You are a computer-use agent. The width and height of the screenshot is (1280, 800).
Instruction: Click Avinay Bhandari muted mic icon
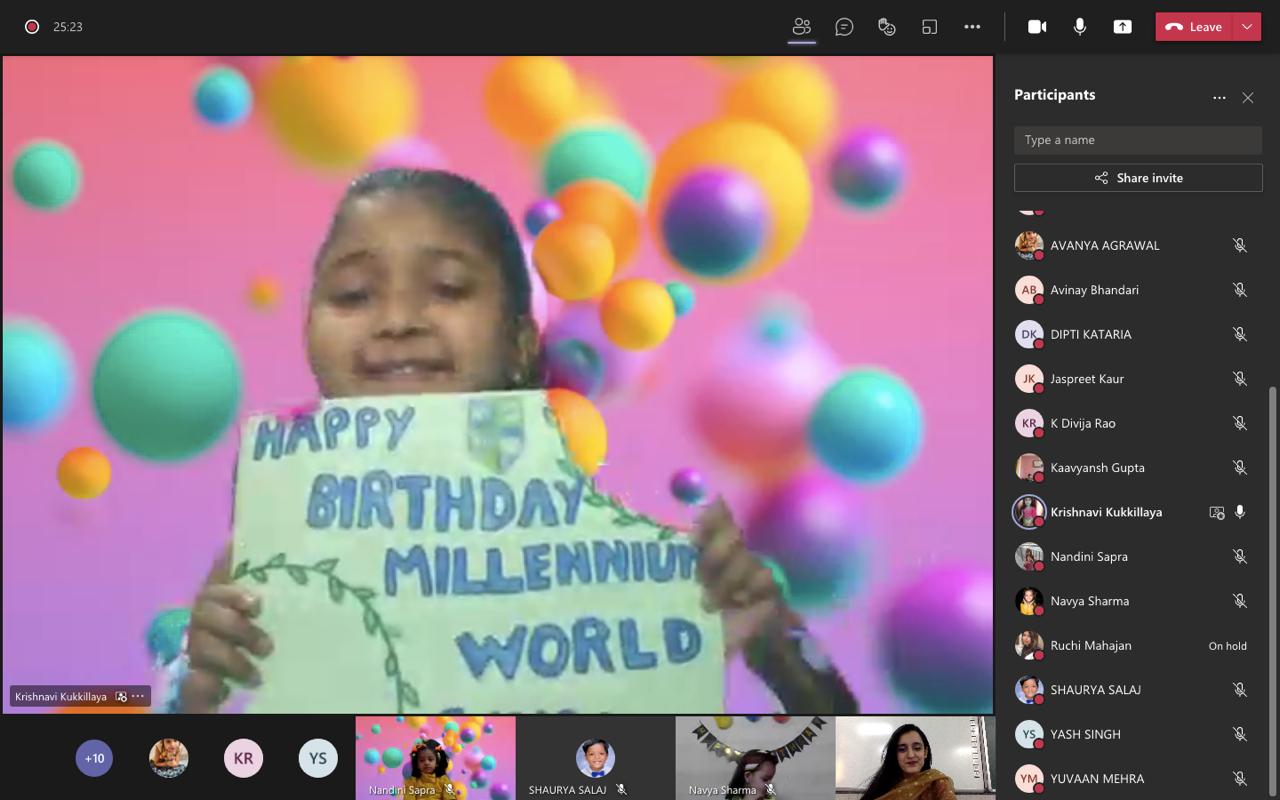point(1240,290)
